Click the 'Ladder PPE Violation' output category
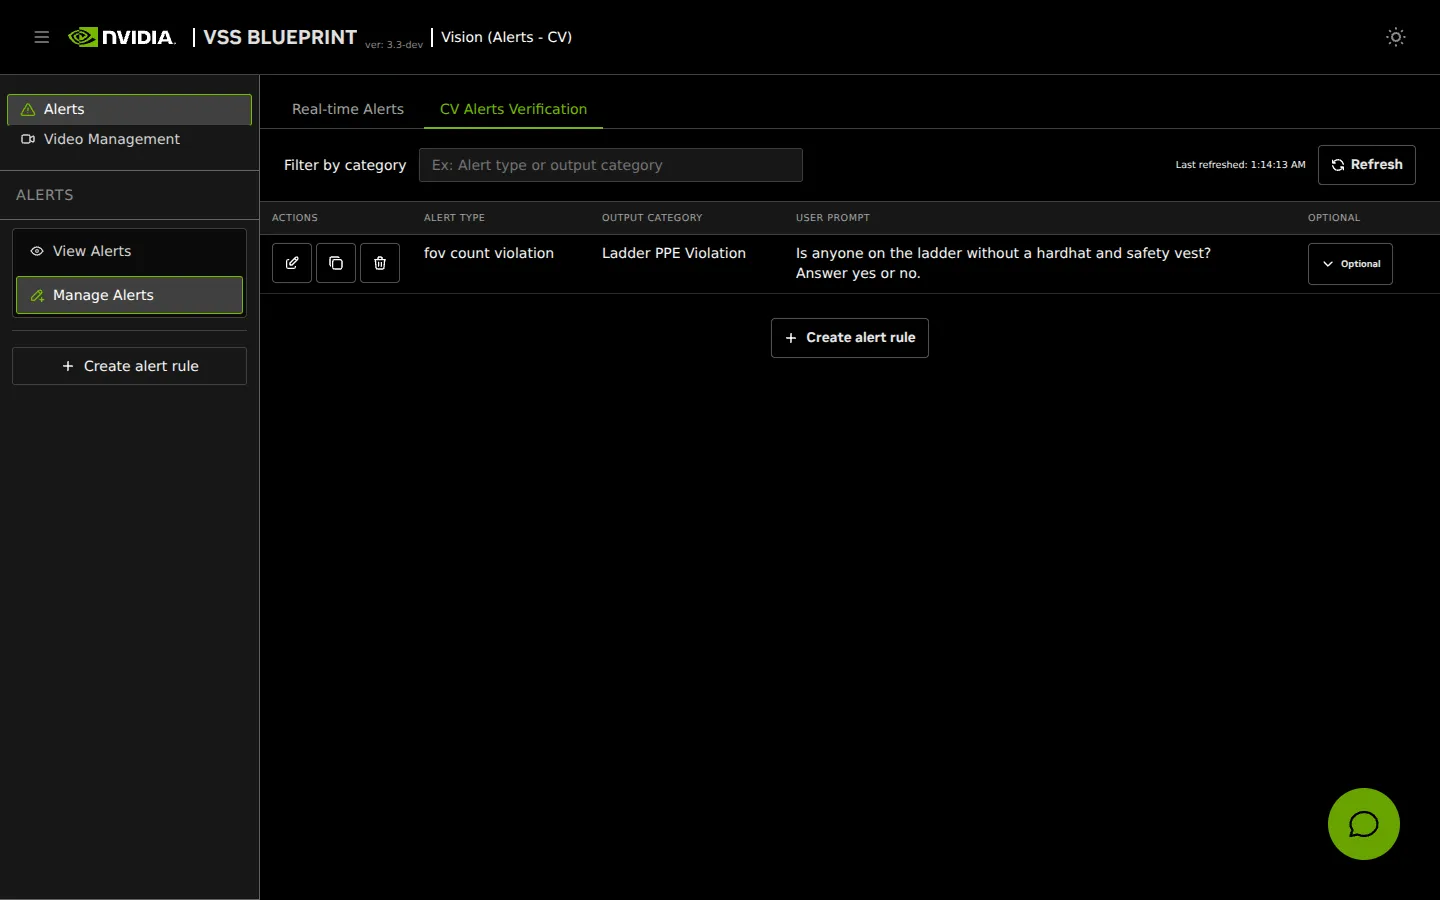This screenshot has height=900, width=1440. [x=674, y=253]
